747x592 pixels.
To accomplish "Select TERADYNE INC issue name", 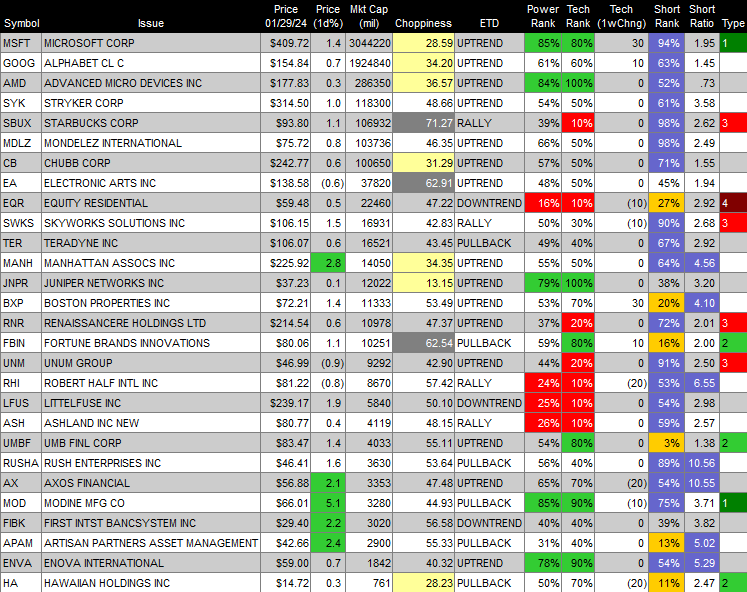I will click(x=81, y=243).
